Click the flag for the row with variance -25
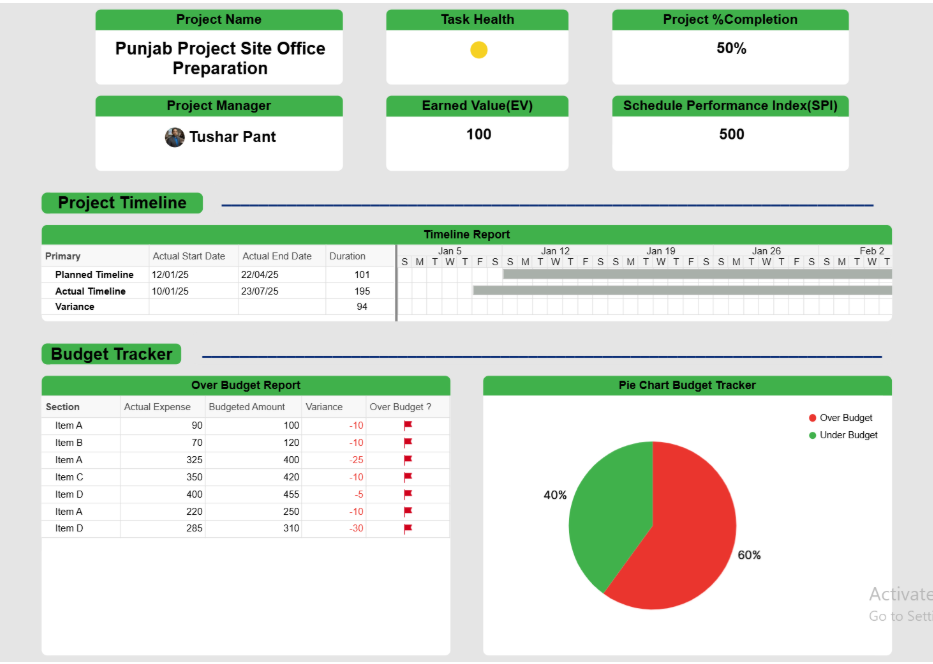The width and height of the screenshot is (933, 664). [x=407, y=460]
